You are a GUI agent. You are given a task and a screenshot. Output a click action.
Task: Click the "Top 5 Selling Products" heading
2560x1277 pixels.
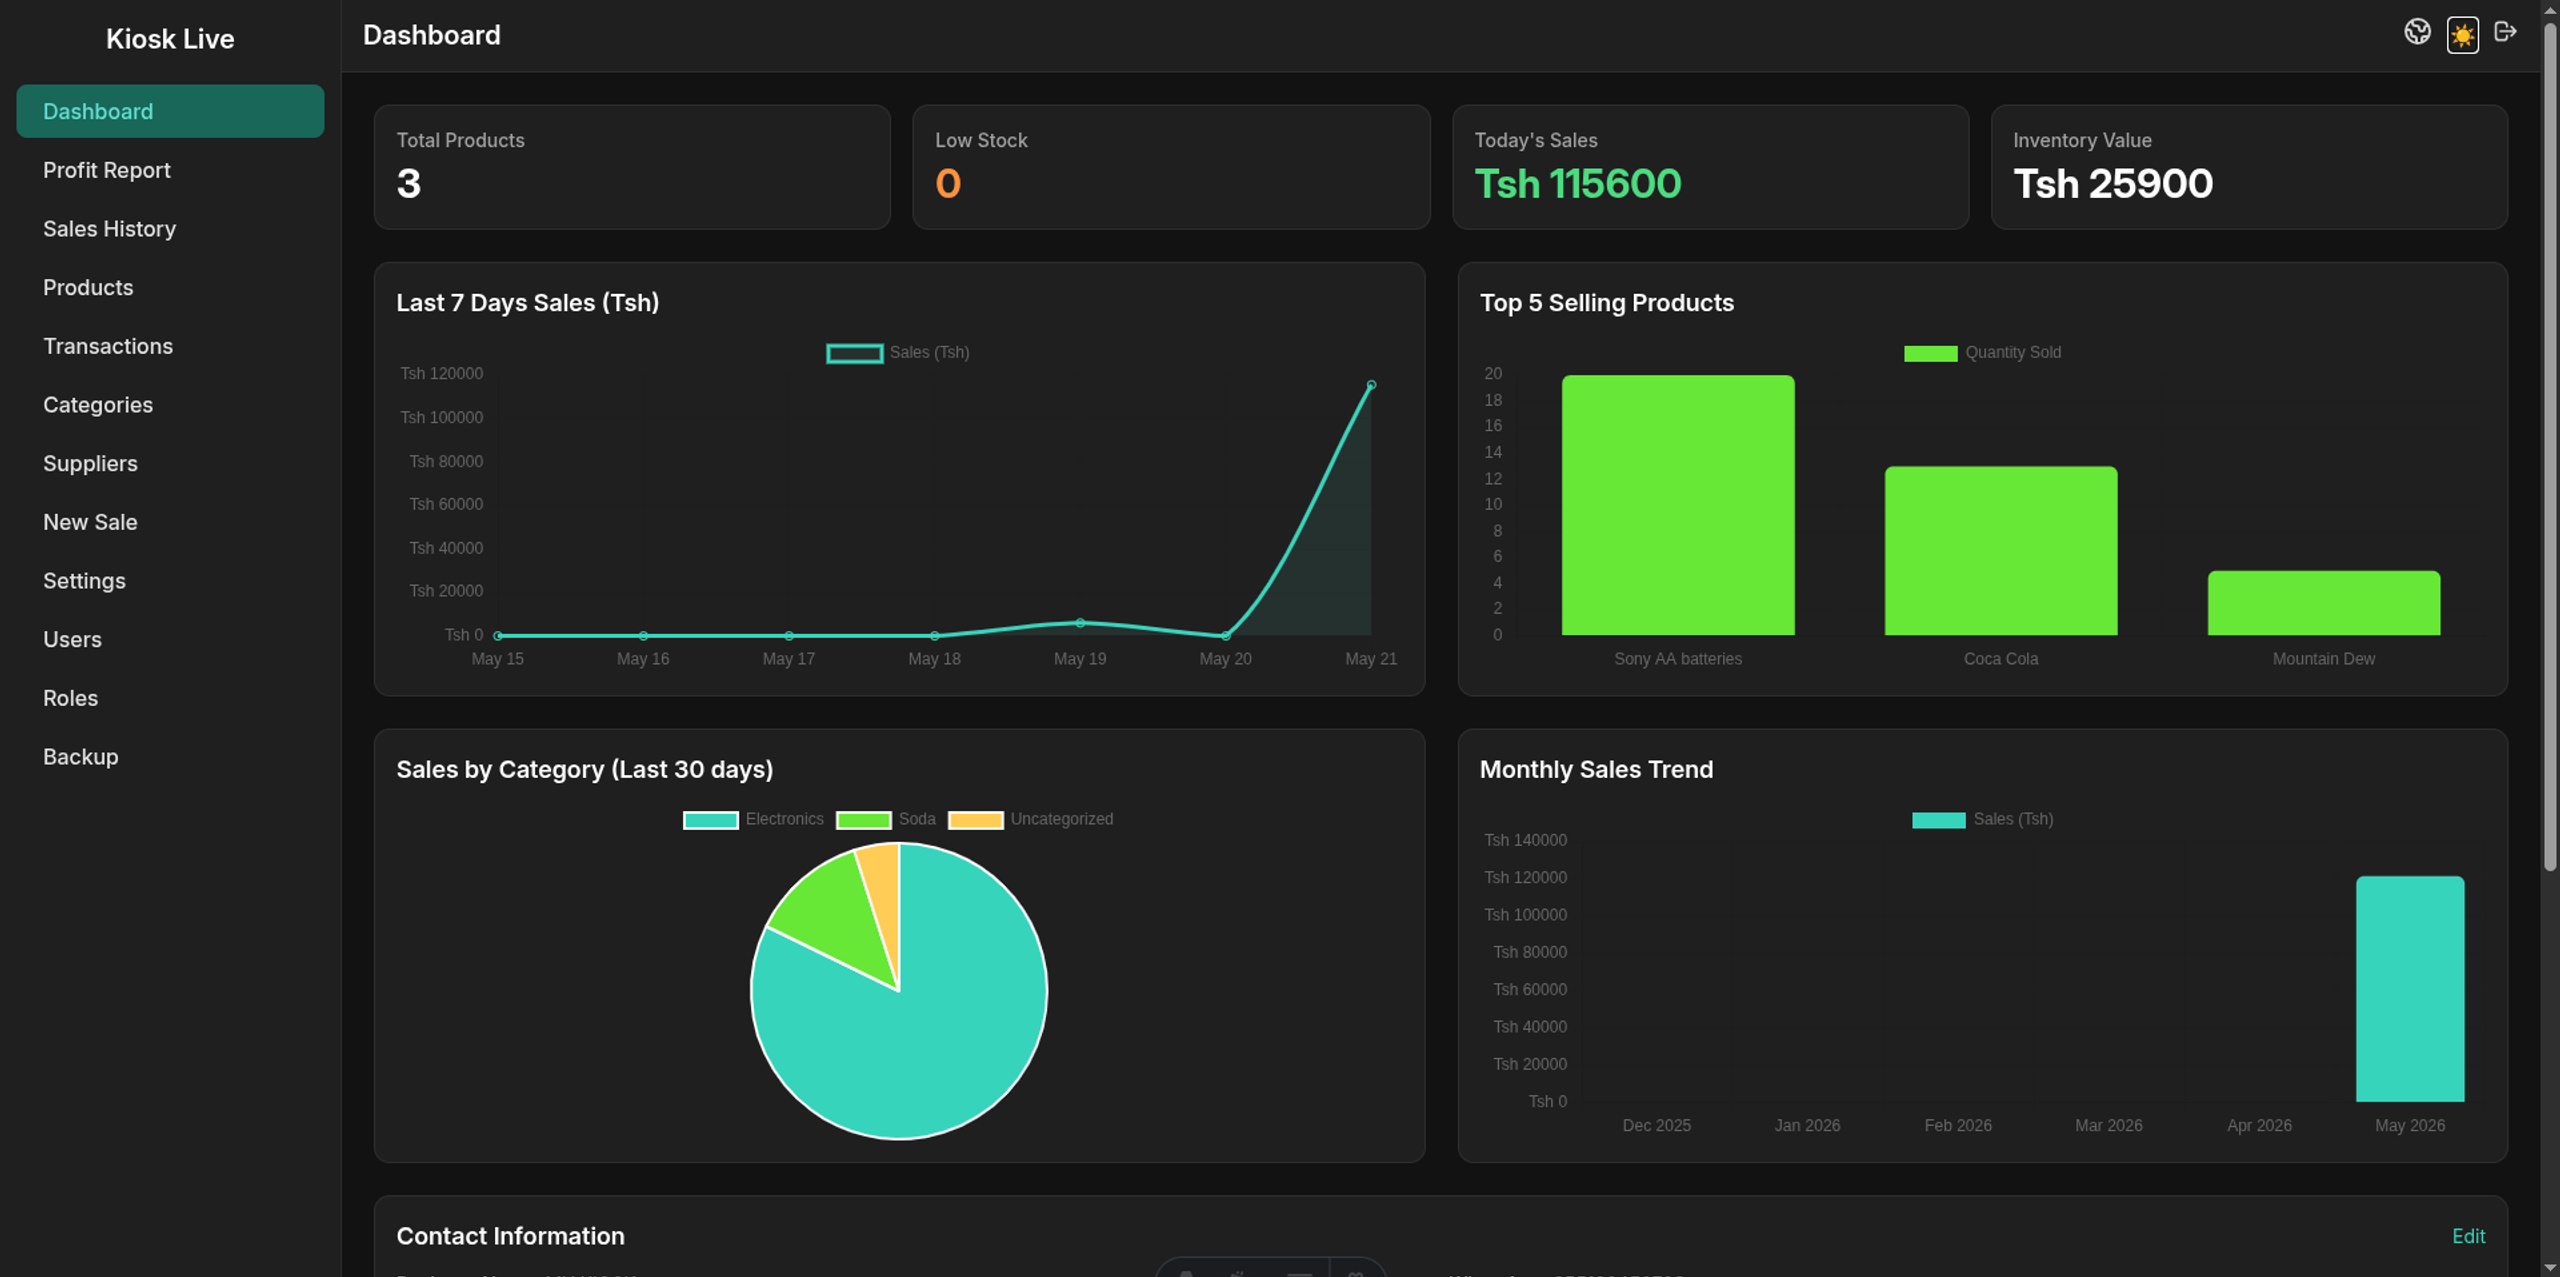point(1607,303)
